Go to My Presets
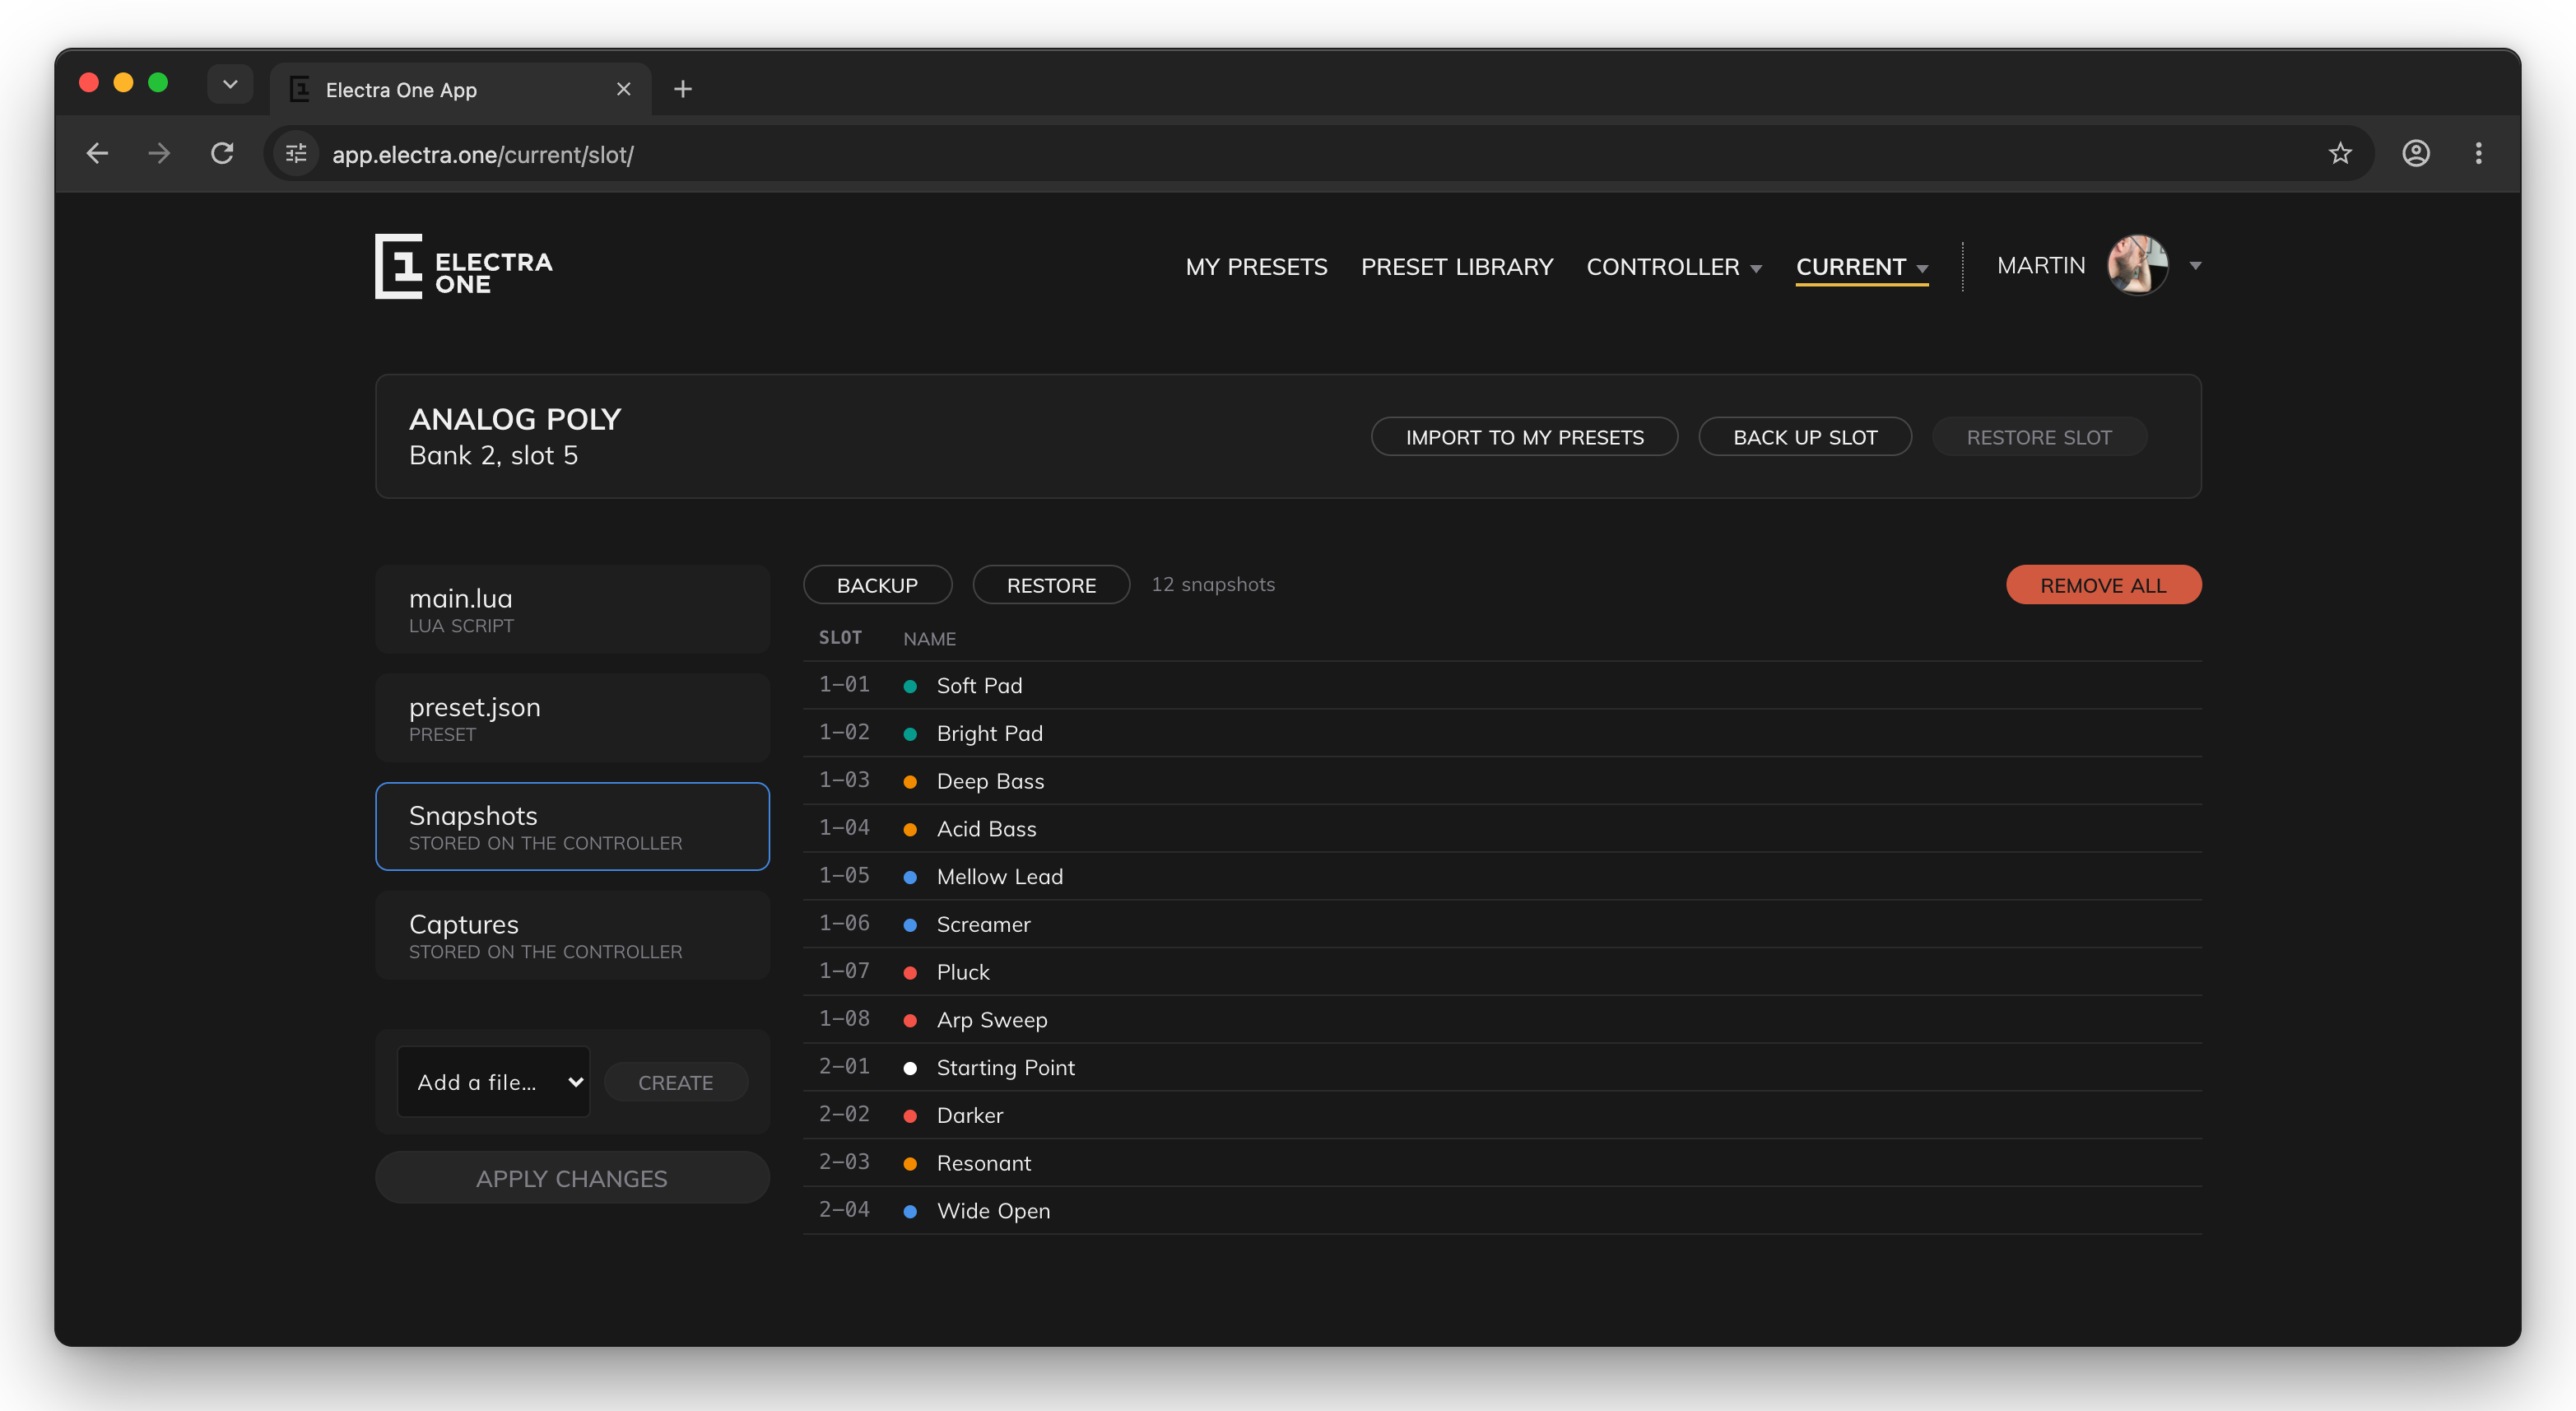This screenshot has height=1411, width=2576. click(x=1256, y=267)
